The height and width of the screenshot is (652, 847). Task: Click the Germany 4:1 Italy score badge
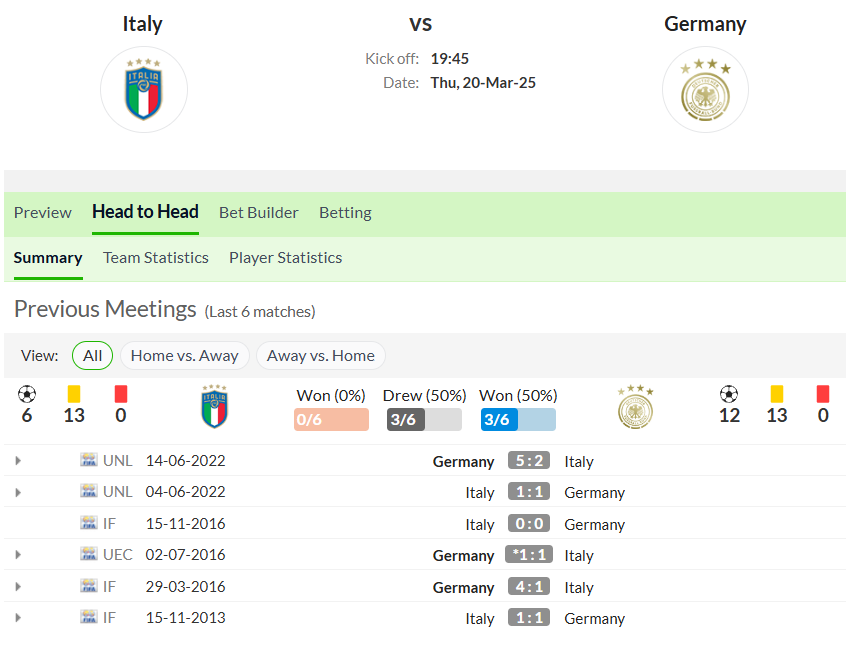(529, 587)
